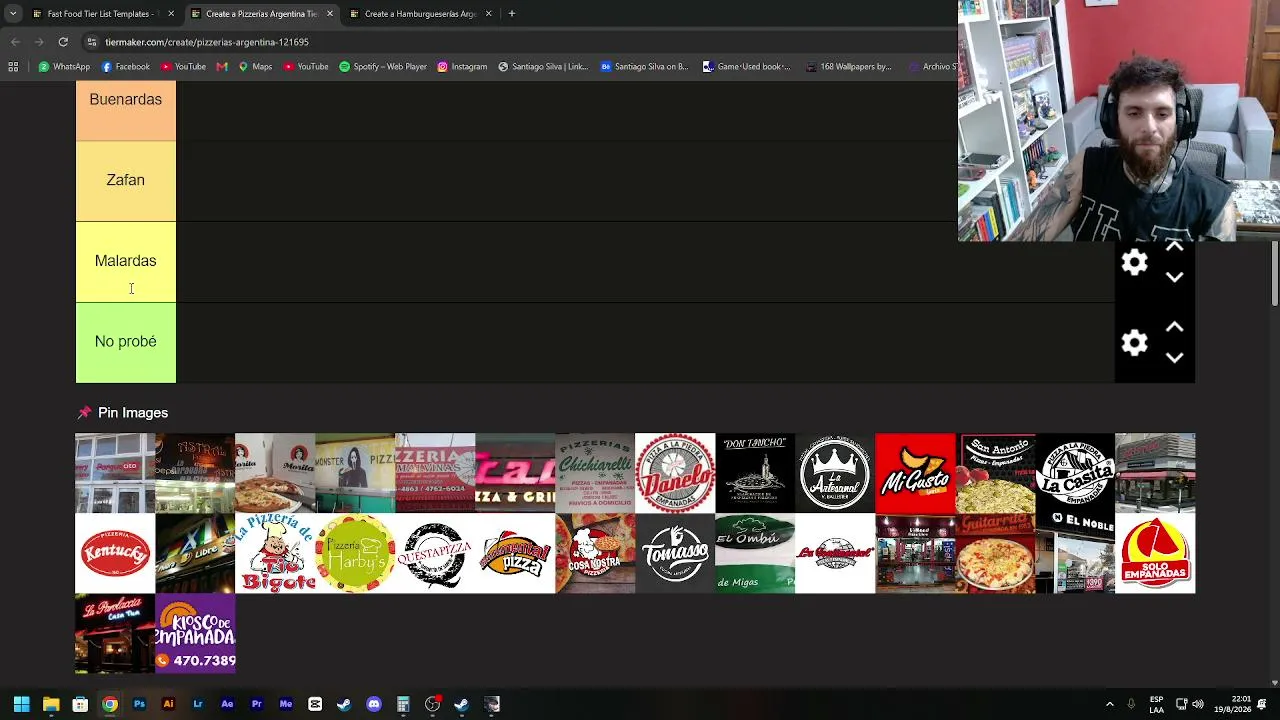Screen dimensions: 1280x720
Task: Close the Create a Hamburgueserías tab
Action: (x=488, y=14)
